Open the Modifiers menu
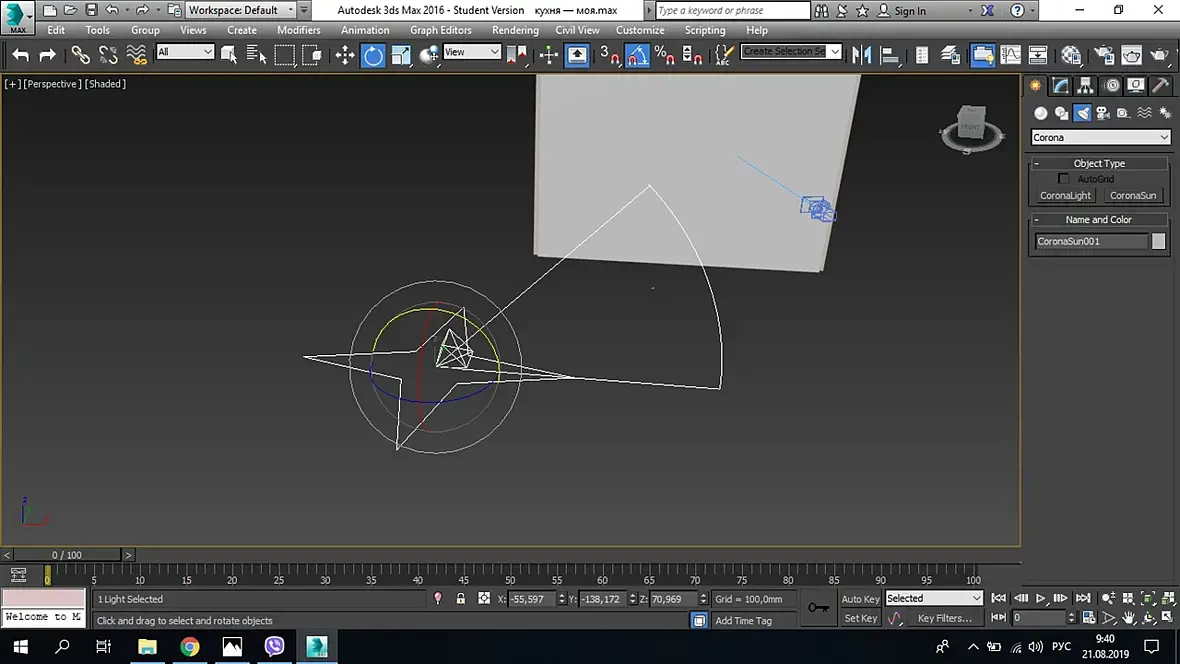The width and height of the screenshot is (1180, 664). coord(298,30)
